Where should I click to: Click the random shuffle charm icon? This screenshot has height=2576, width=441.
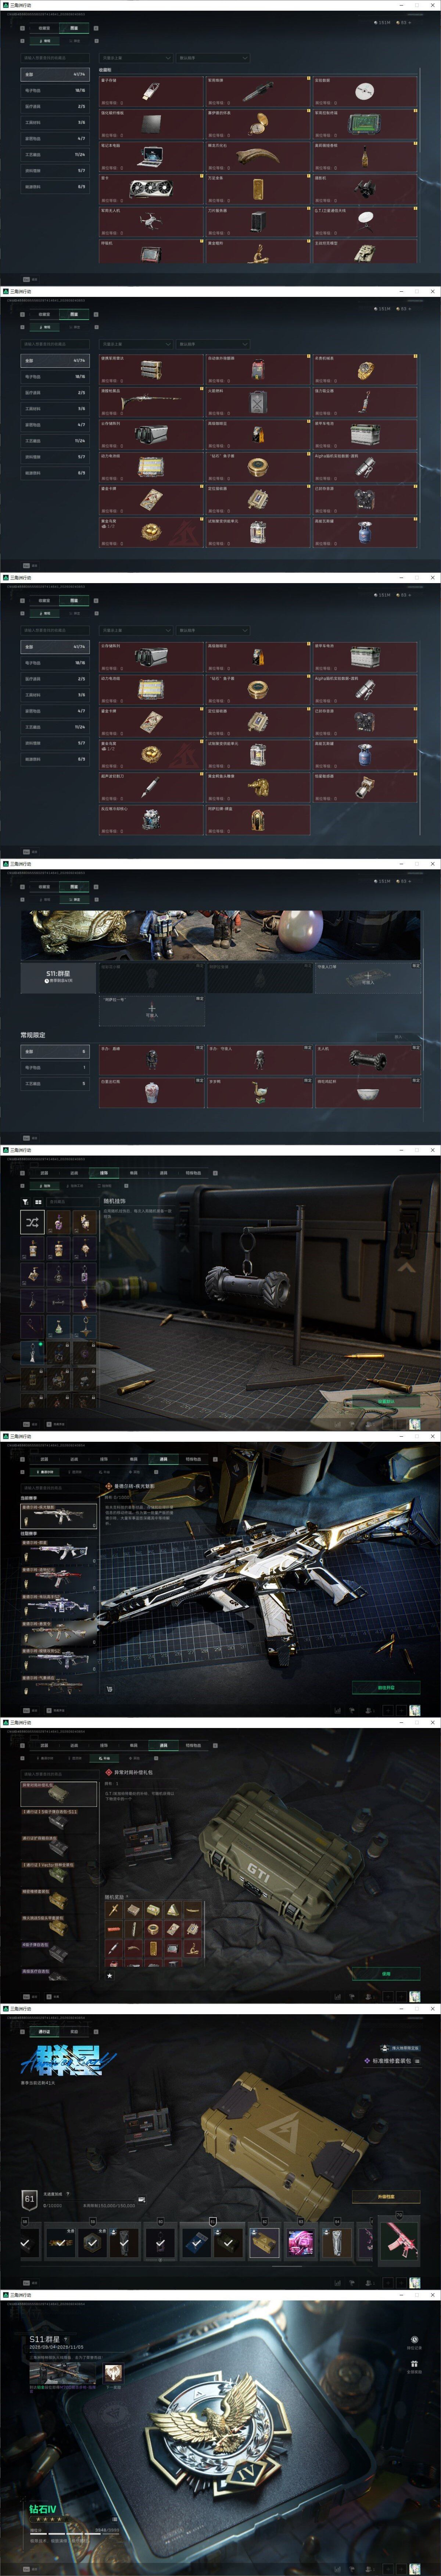click(x=33, y=1222)
